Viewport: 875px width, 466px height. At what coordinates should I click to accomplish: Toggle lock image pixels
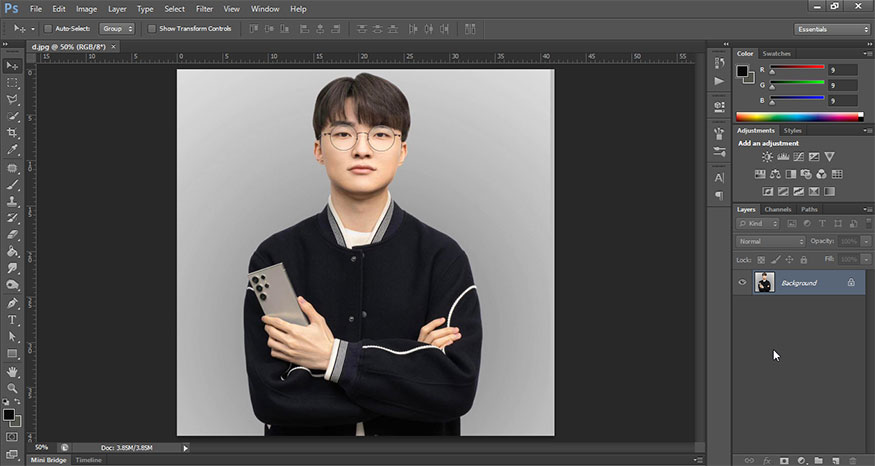tap(775, 260)
